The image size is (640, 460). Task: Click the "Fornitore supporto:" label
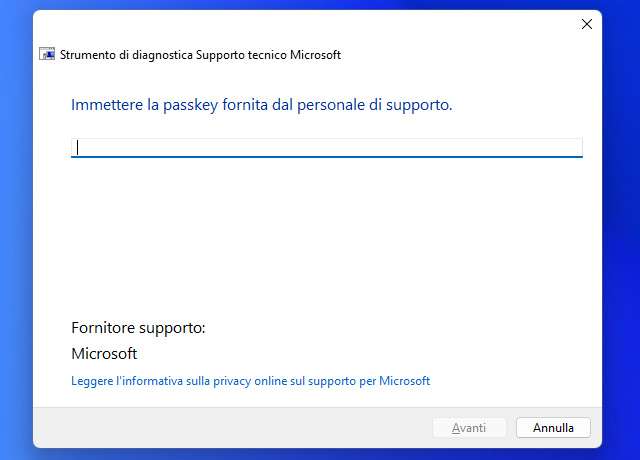point(138,327)
